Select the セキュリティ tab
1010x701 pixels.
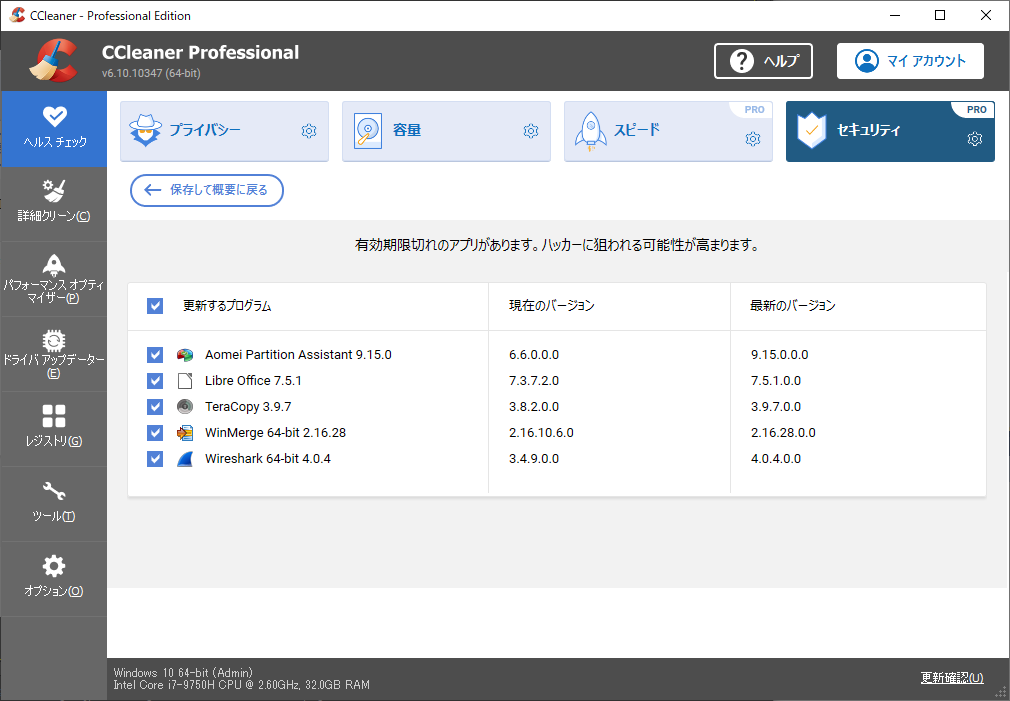(x=890, y=131)
